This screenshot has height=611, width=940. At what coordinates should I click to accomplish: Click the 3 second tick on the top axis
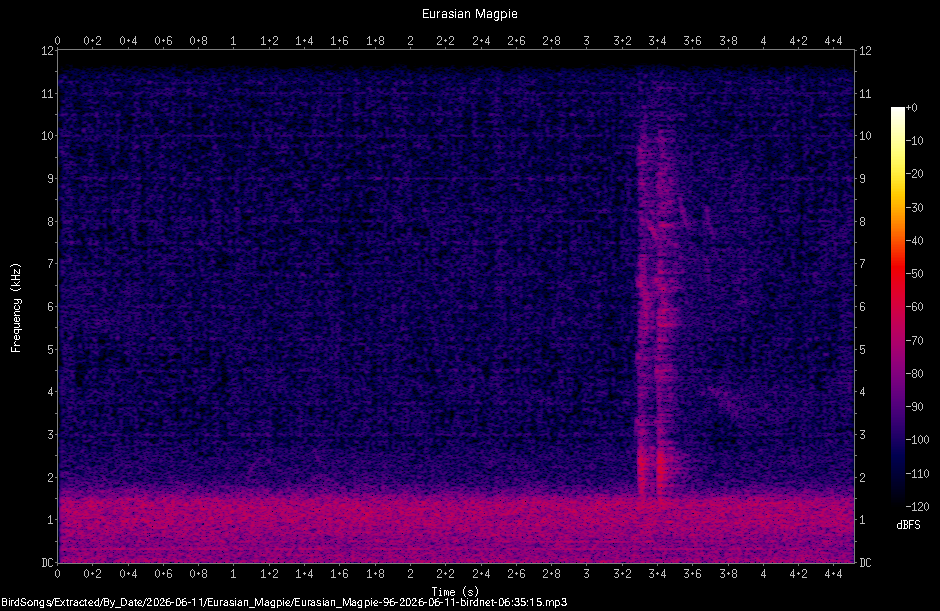pyautogui.click(x=586, y=41)
